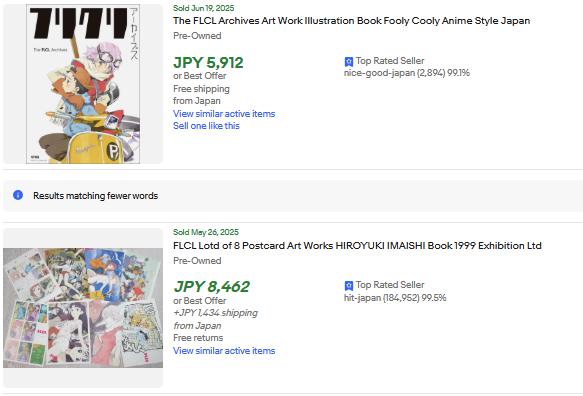Click 'View similar active items' under JPY 8,462 listing

tap(224, 351)
